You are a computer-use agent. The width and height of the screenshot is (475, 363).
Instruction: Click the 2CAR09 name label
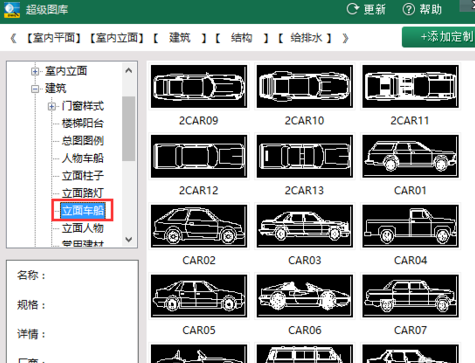(199, 120)
